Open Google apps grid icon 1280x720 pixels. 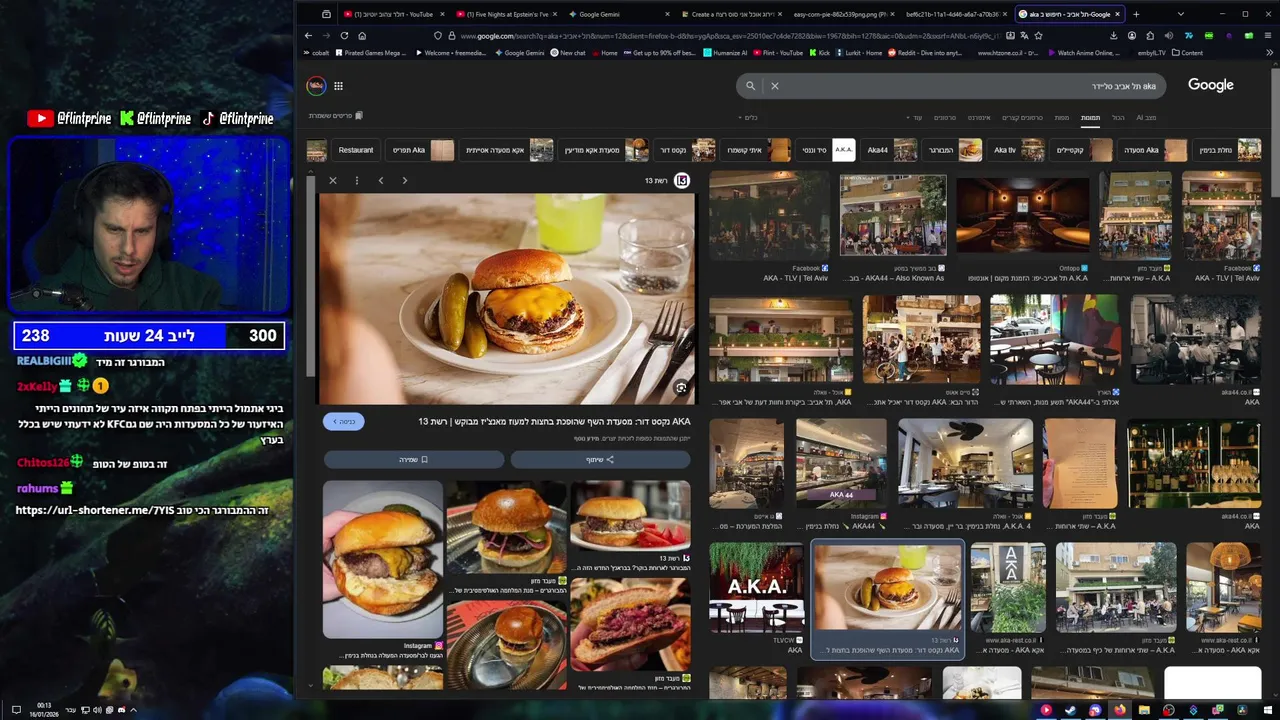(x=338, y=86)
